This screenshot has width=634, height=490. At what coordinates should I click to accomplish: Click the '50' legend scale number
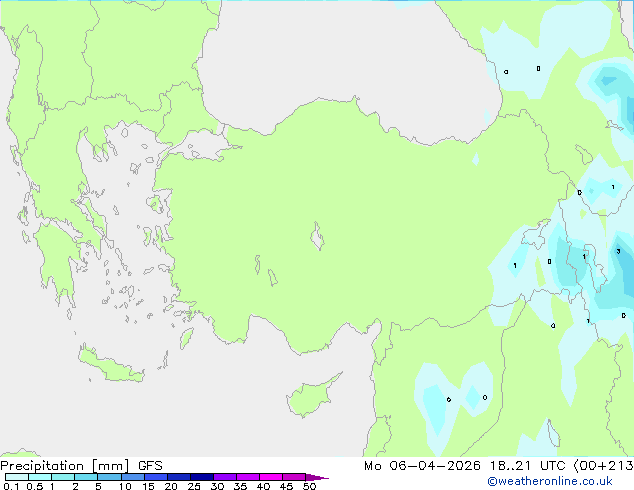(310, 486)
